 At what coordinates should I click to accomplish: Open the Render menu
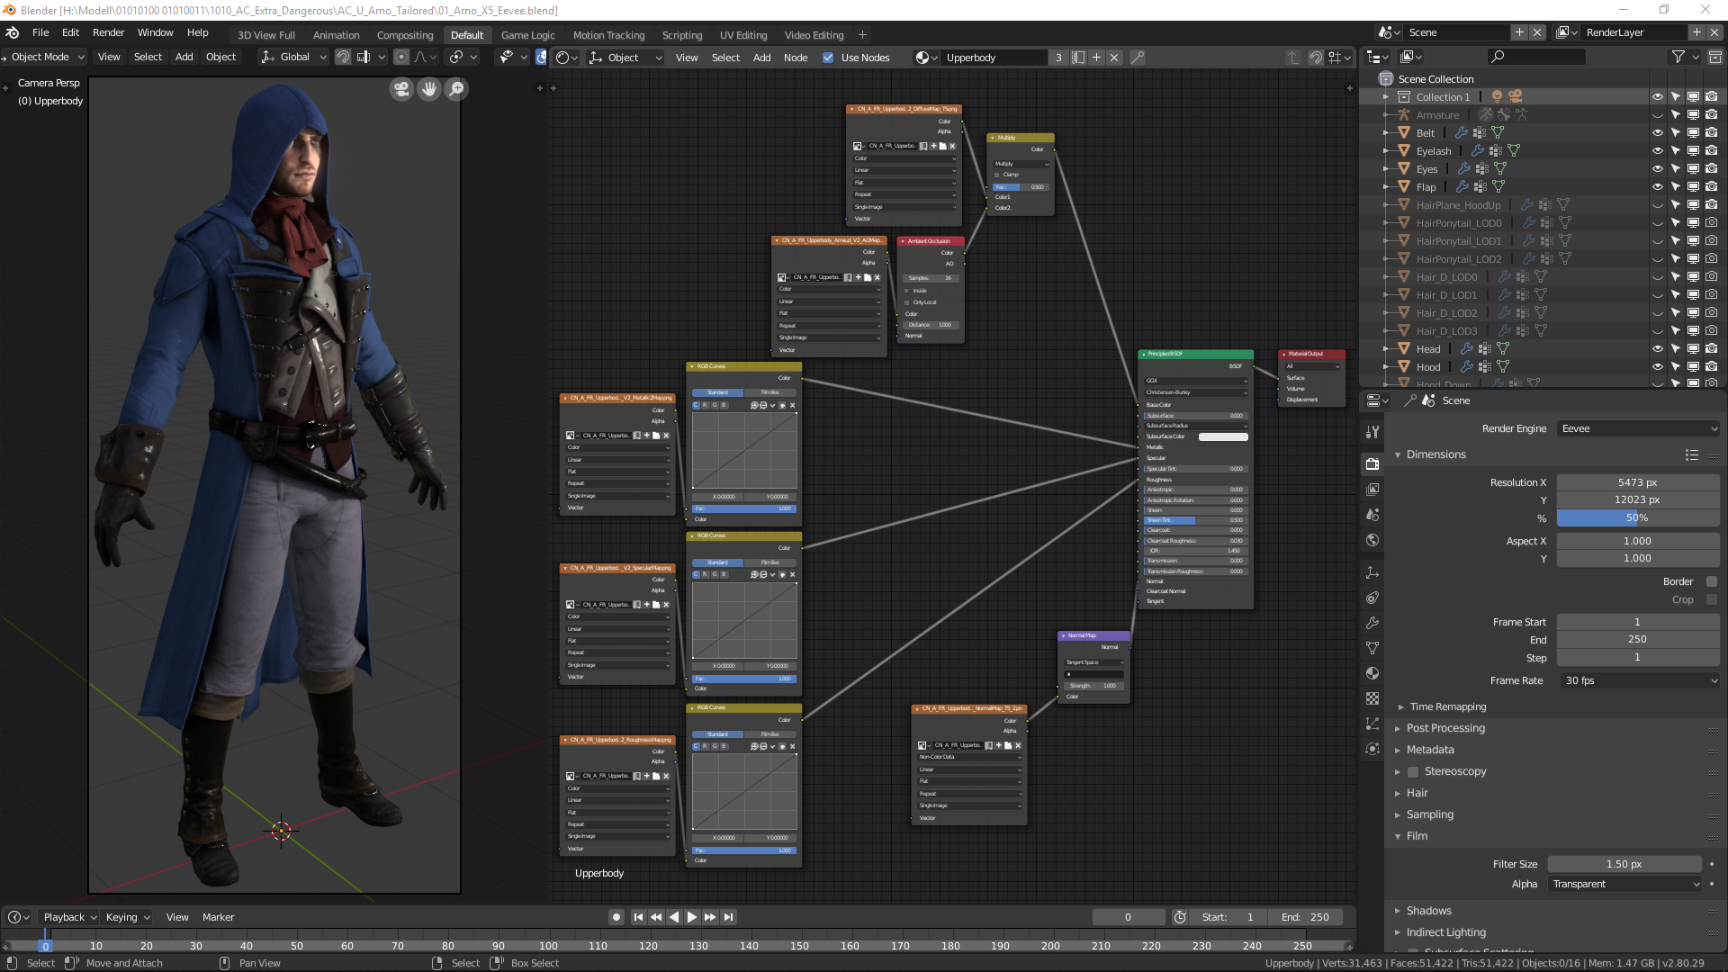(108, 33)
